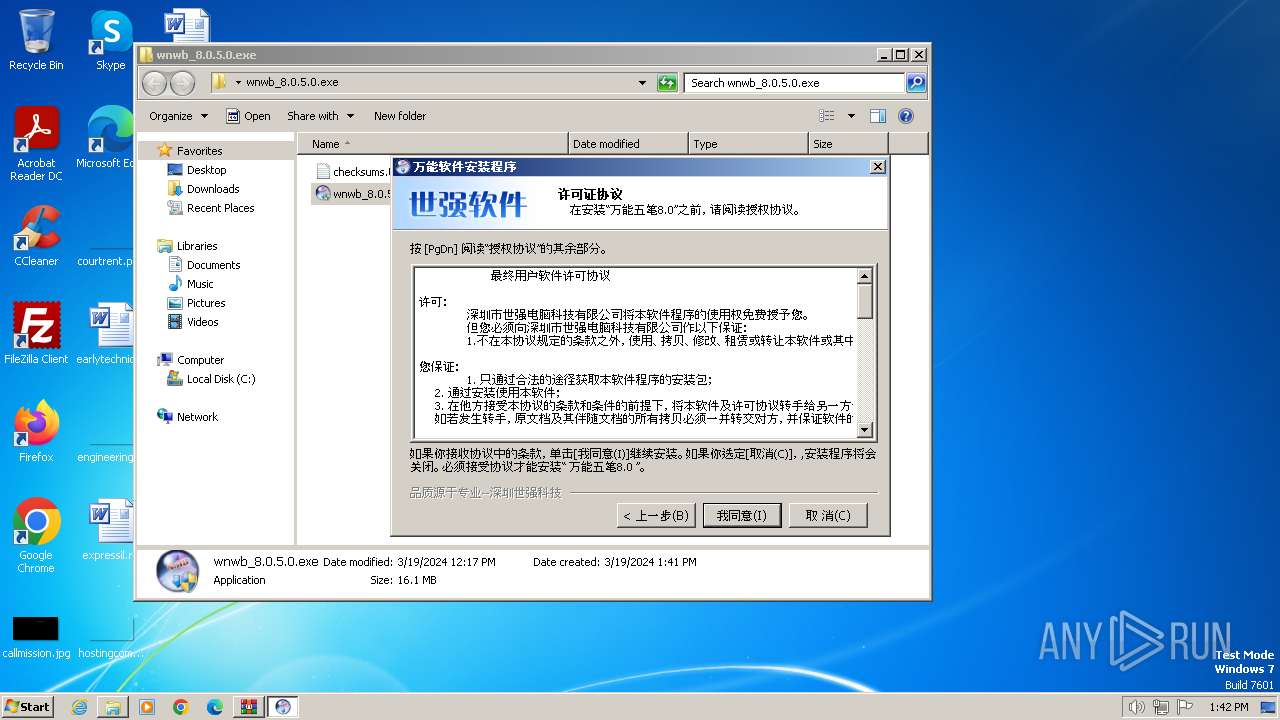1280x720 pixels.
Task: Select Pictures library
Action: coord(206,303)
